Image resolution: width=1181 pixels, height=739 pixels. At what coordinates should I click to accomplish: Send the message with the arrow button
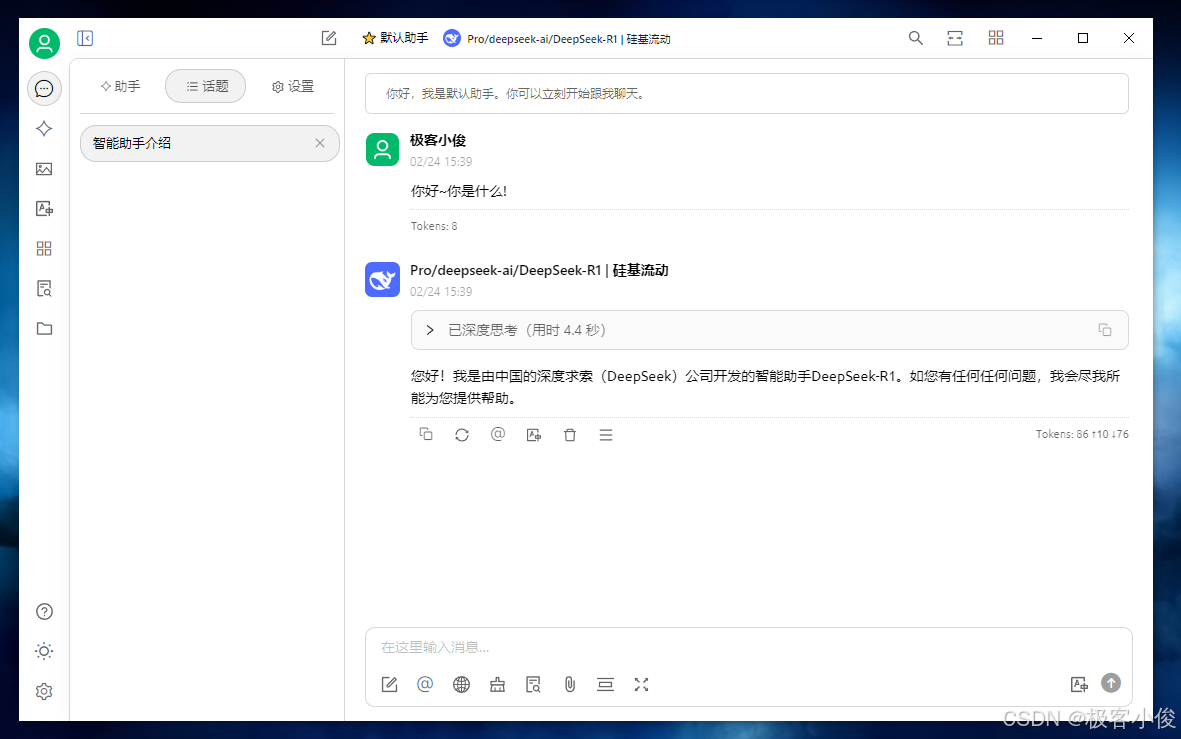coord(1111,683)
